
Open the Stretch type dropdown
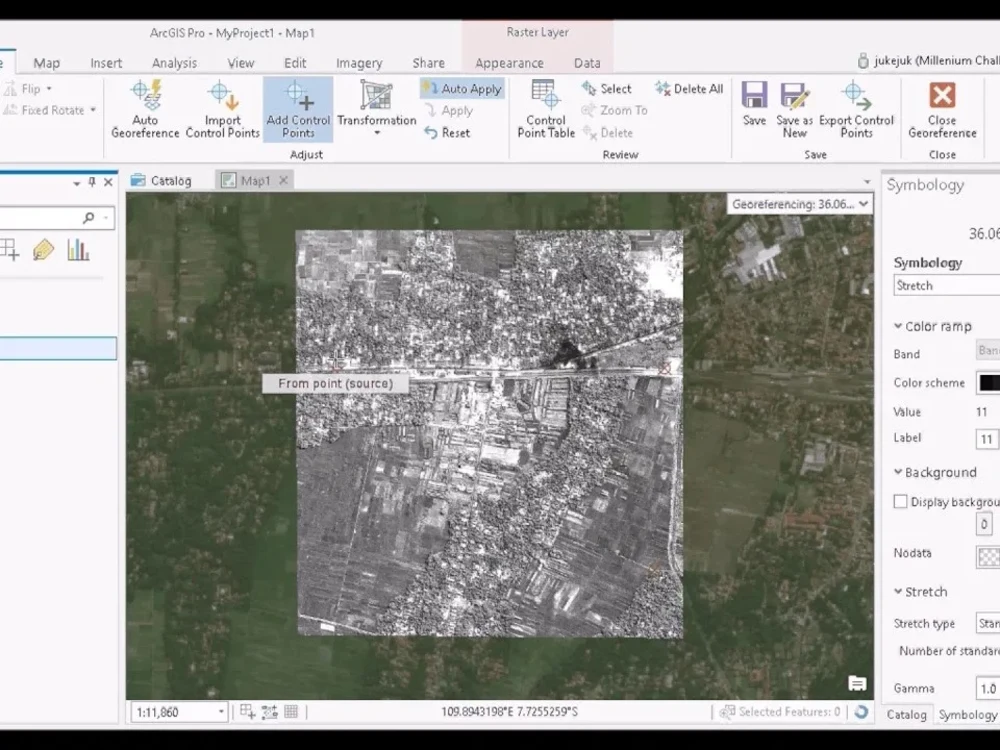987,622
